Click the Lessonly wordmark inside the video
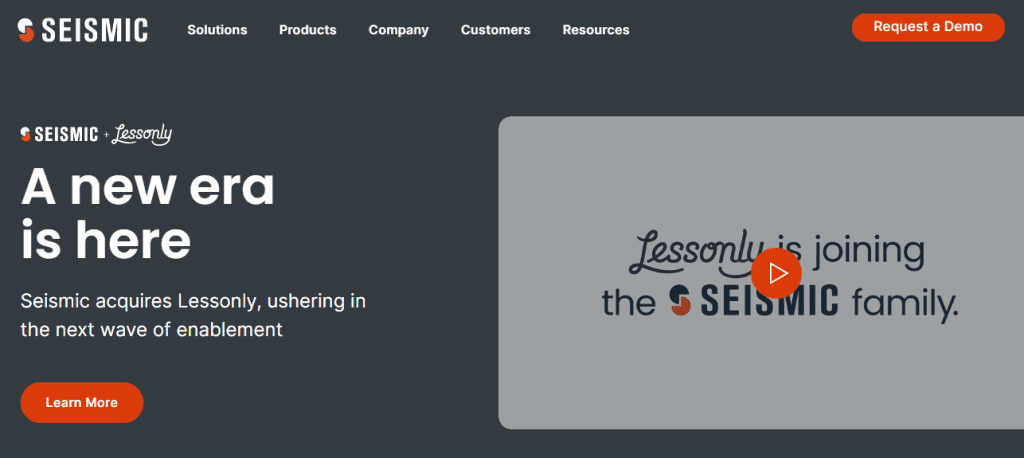The width and height of the screenshot is (1024, 458). pos(696,252)
